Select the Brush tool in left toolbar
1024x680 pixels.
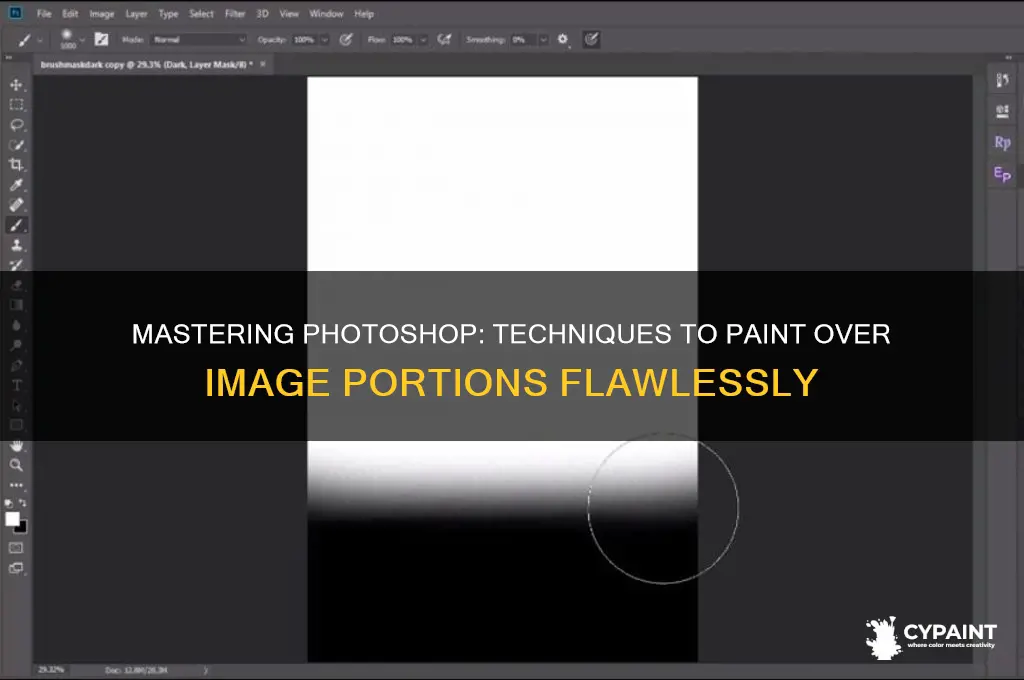click(16, 225)
